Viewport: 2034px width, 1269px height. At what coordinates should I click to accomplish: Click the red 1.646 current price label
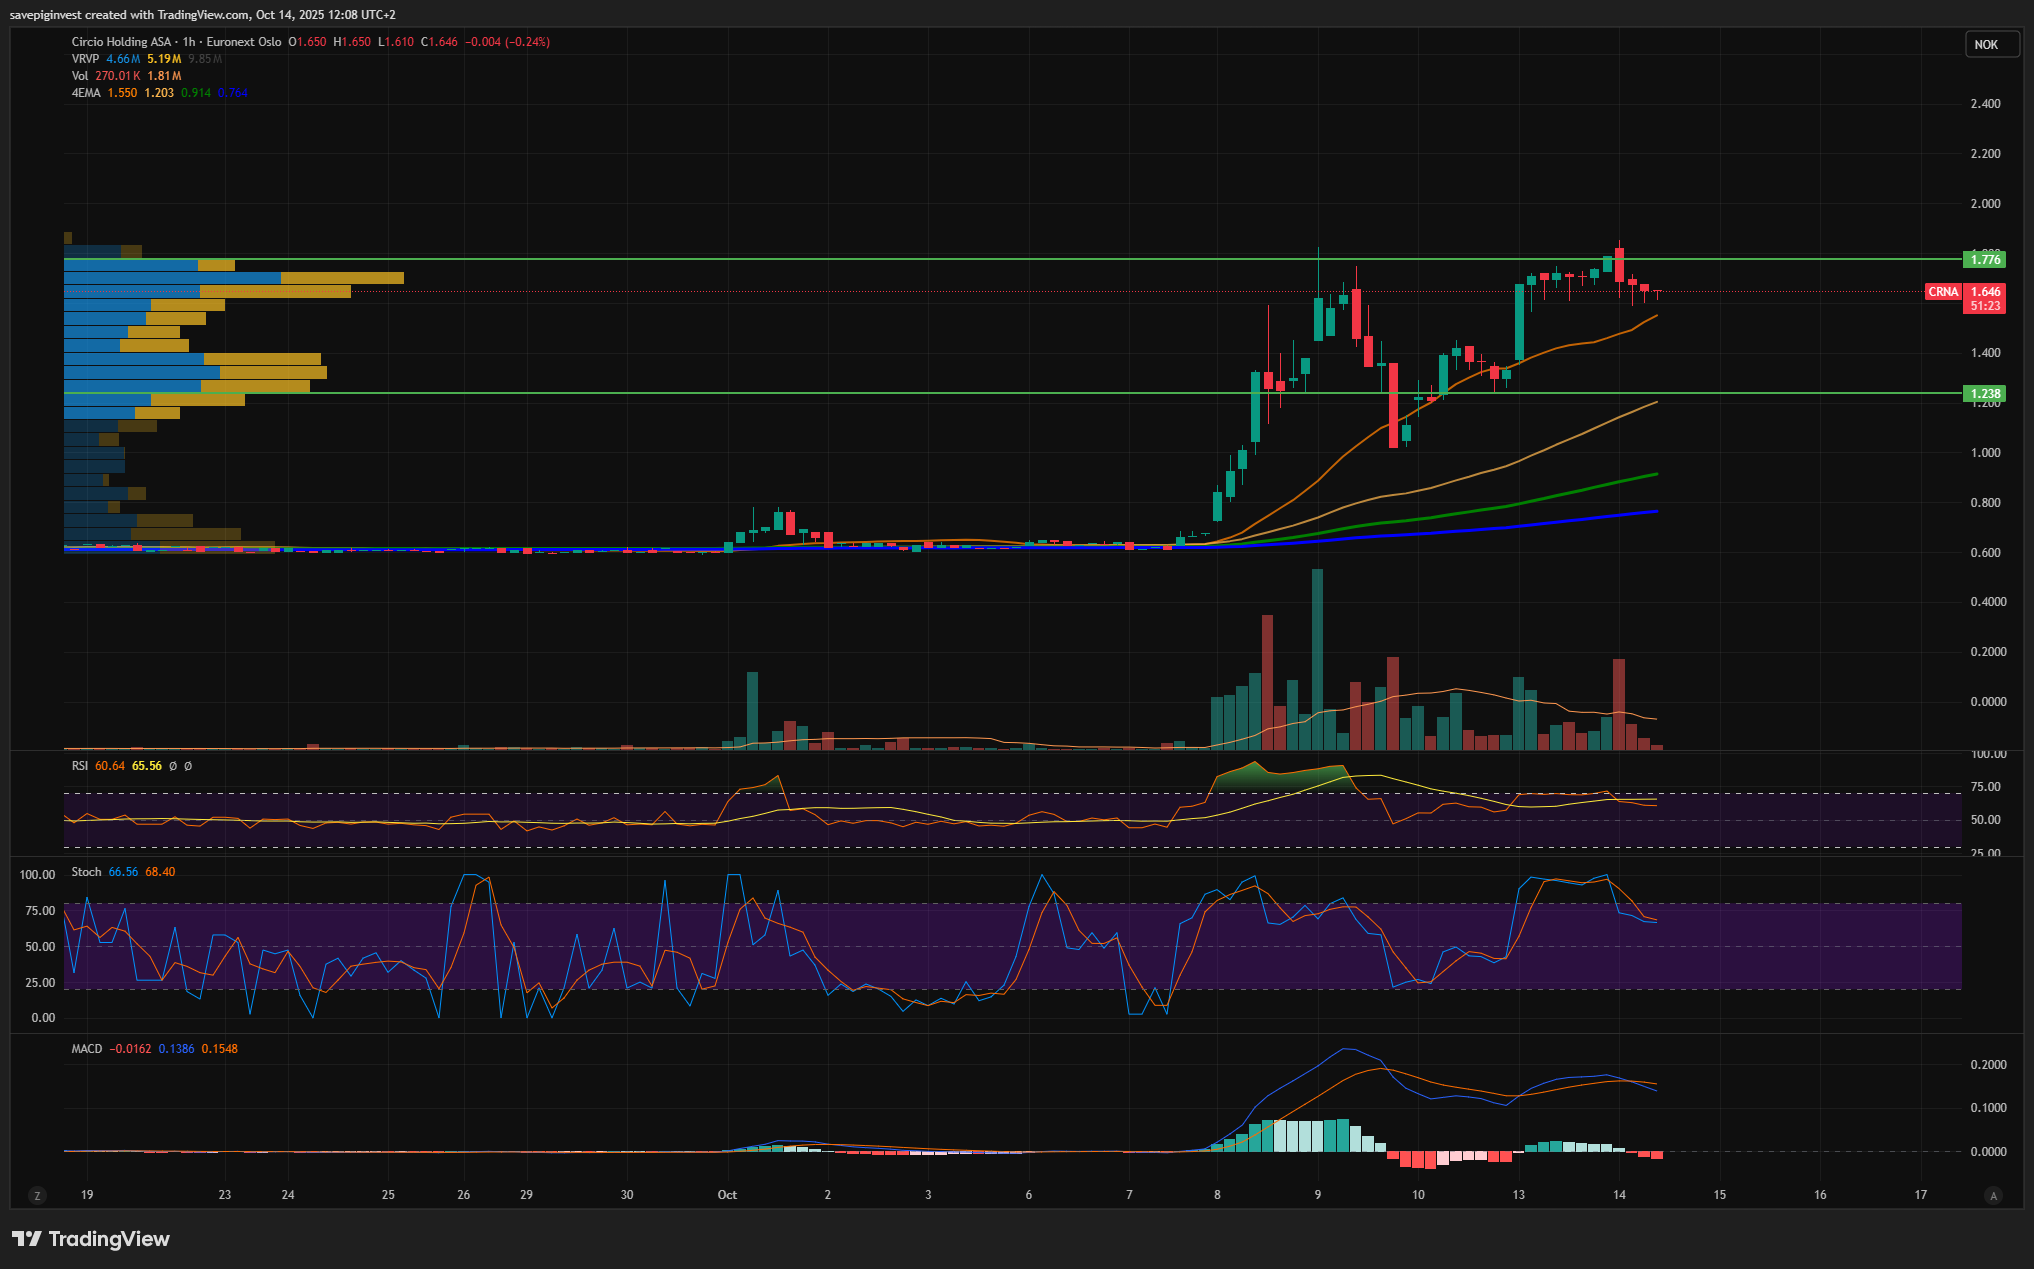(x=1984, y=292)
